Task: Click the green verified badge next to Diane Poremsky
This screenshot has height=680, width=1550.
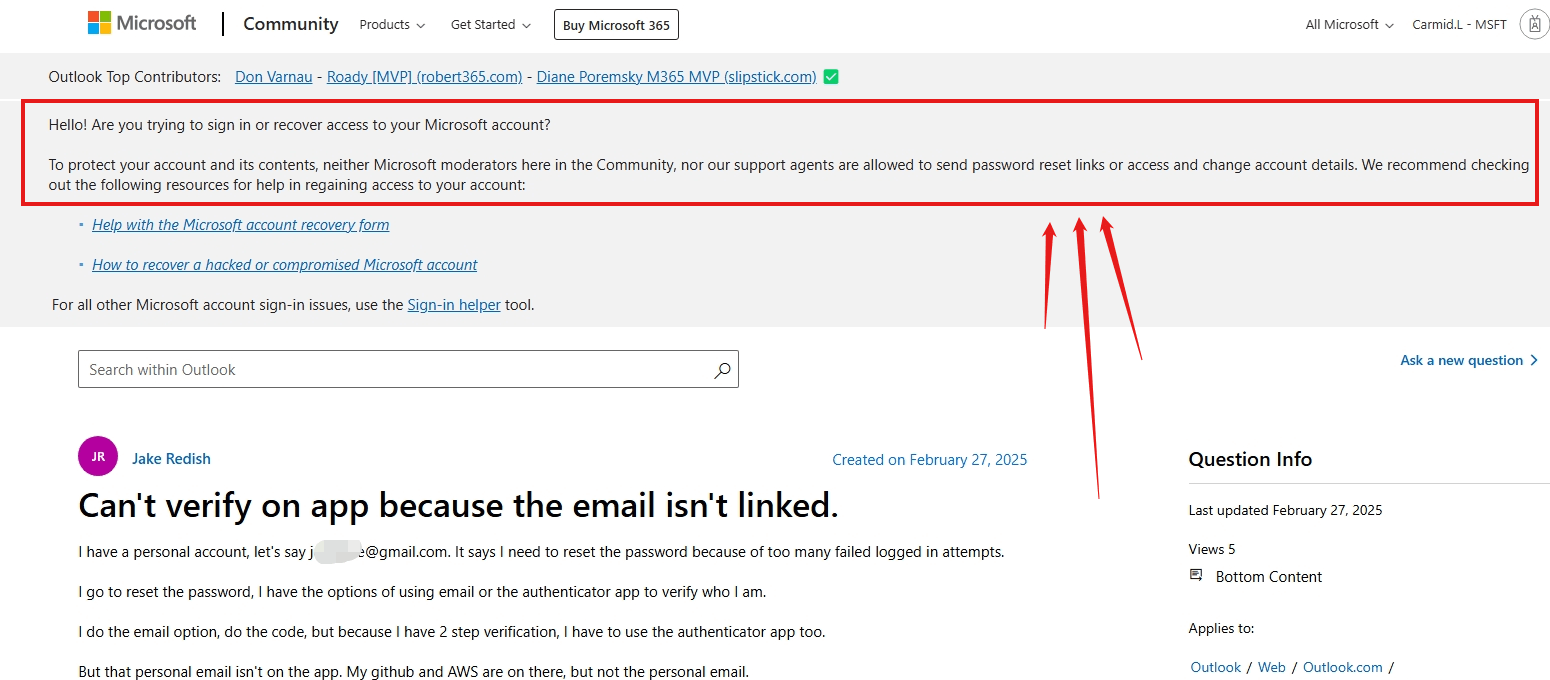Action: [830, 76]
